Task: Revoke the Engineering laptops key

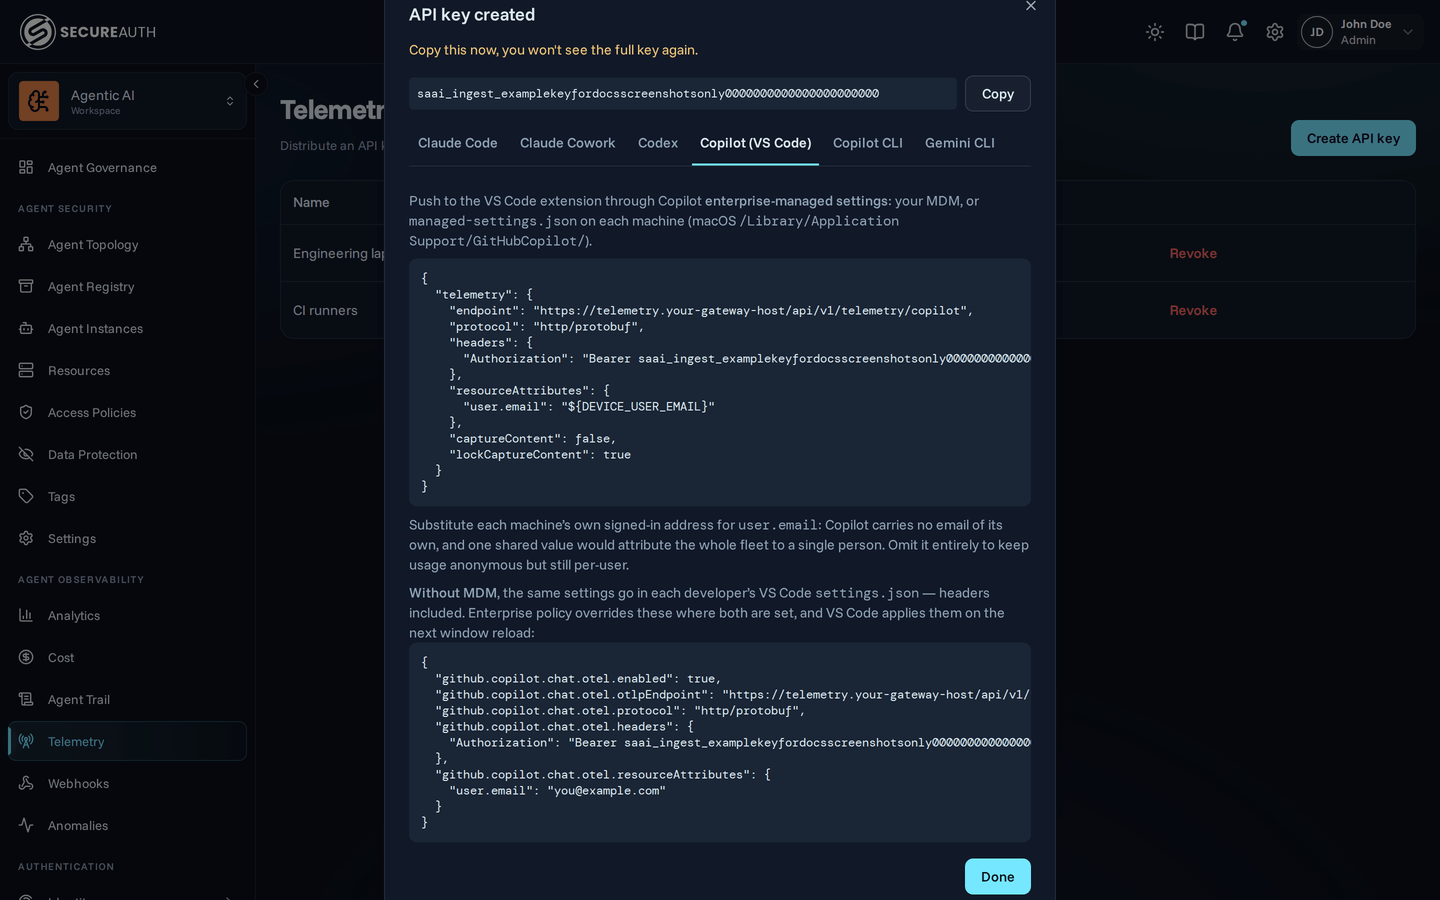Action: [x=1193, y=253]
